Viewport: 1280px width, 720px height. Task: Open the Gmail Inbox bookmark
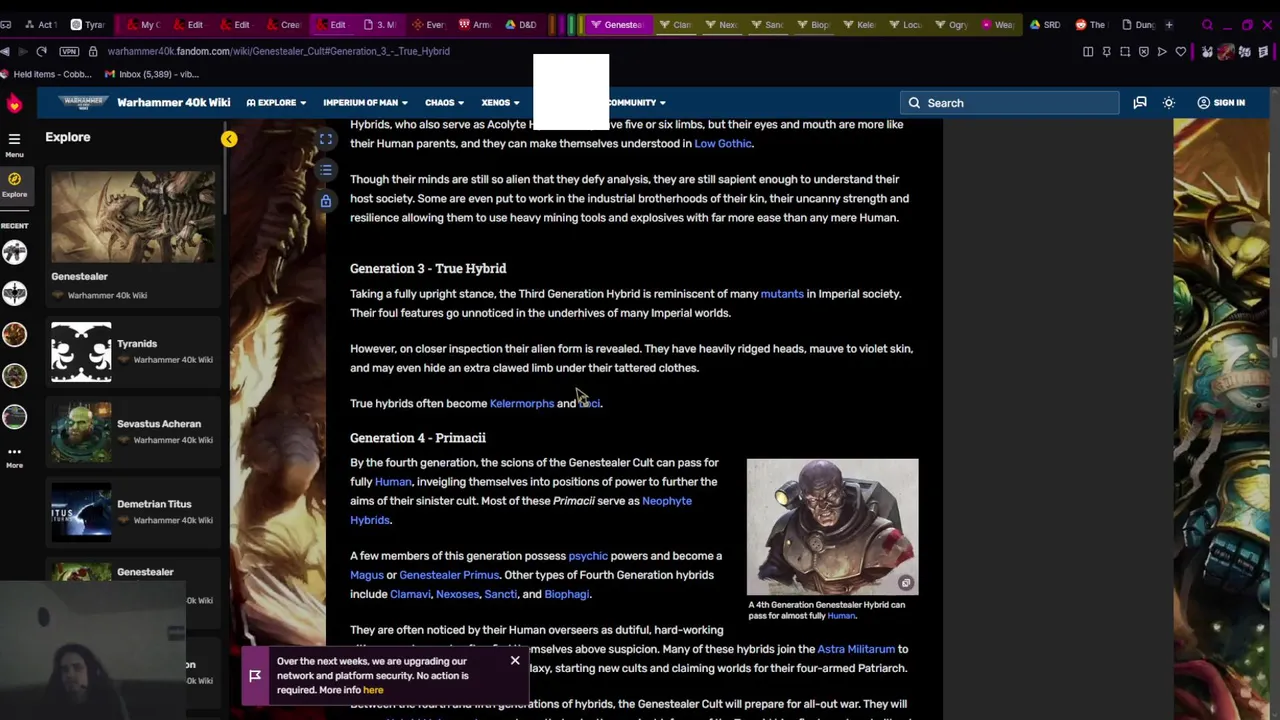pyautogui.click(x=153, y=74)
